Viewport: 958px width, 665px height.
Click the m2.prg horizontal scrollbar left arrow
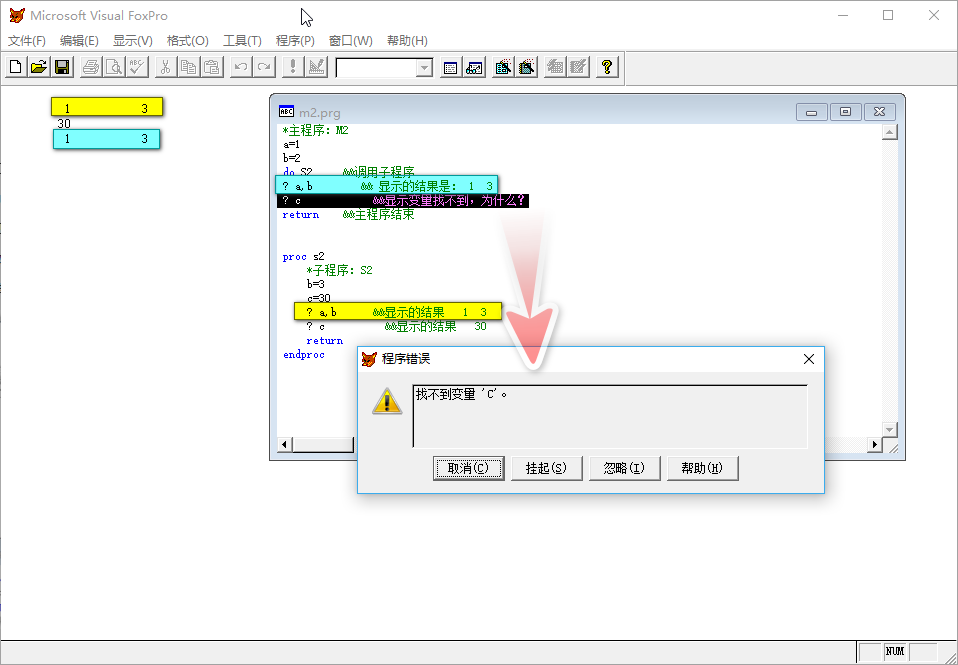(285, 444)
